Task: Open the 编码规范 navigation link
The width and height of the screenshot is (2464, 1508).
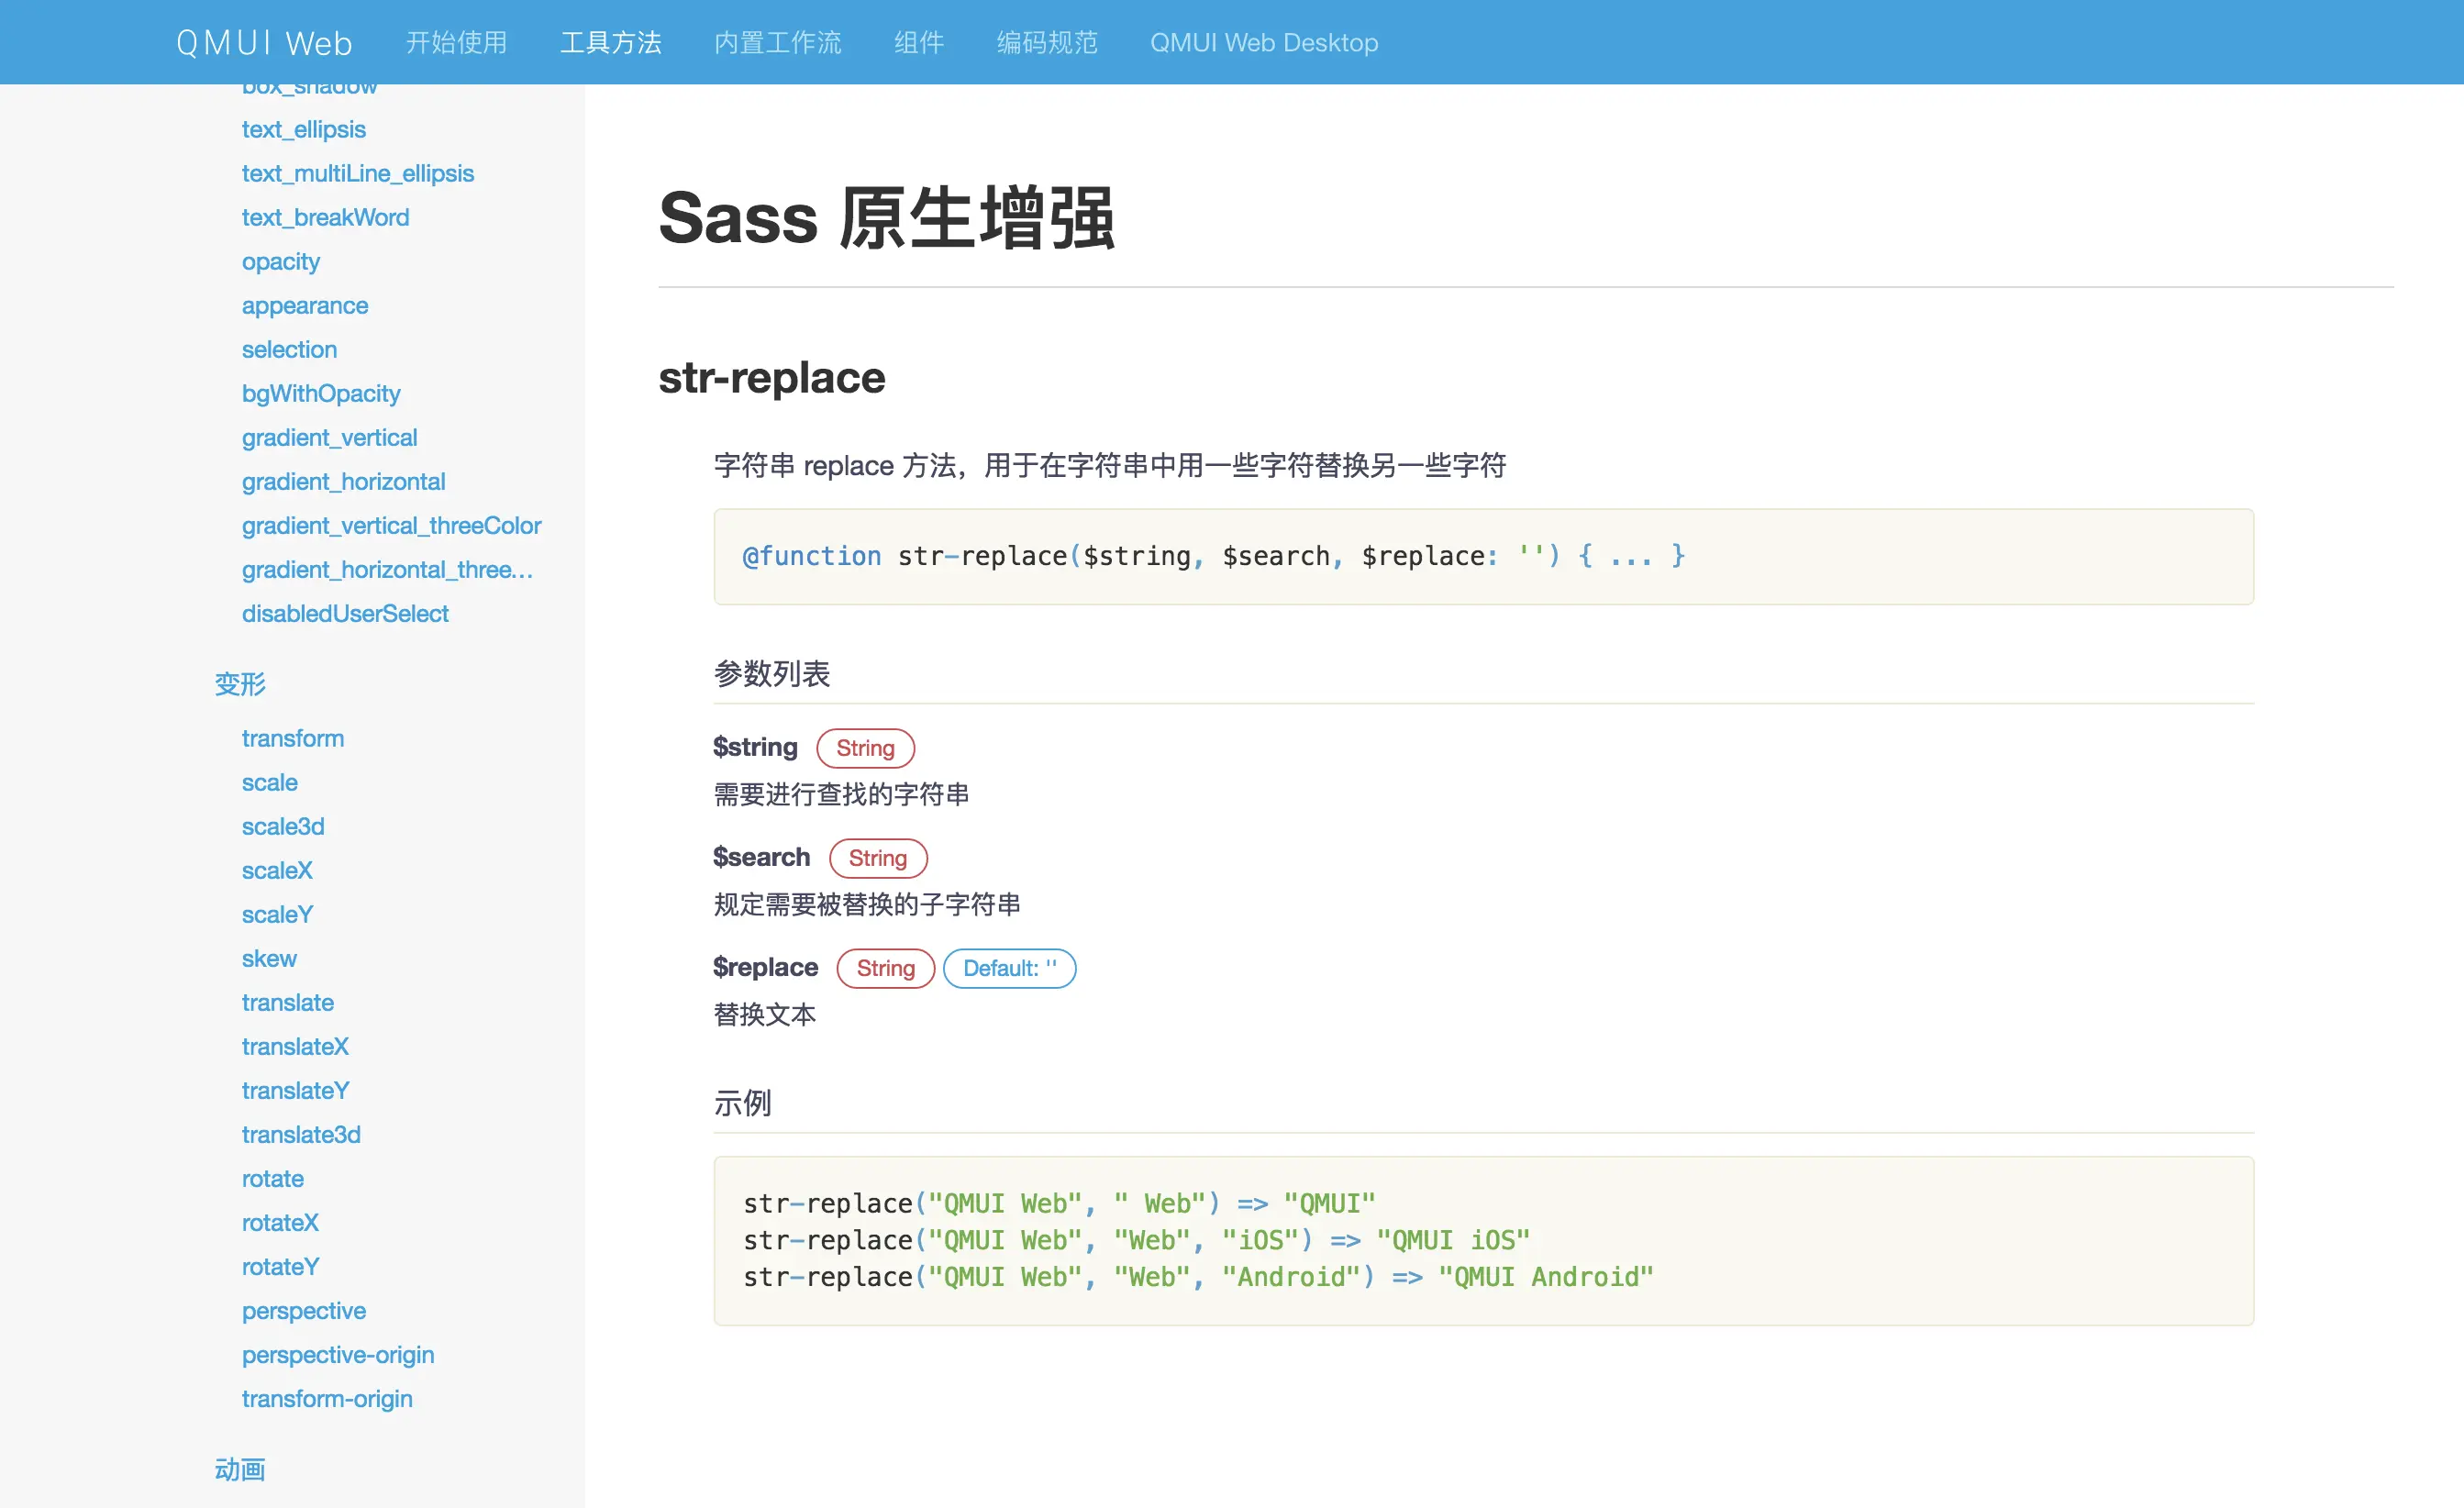Action: tap(1046, 43)
